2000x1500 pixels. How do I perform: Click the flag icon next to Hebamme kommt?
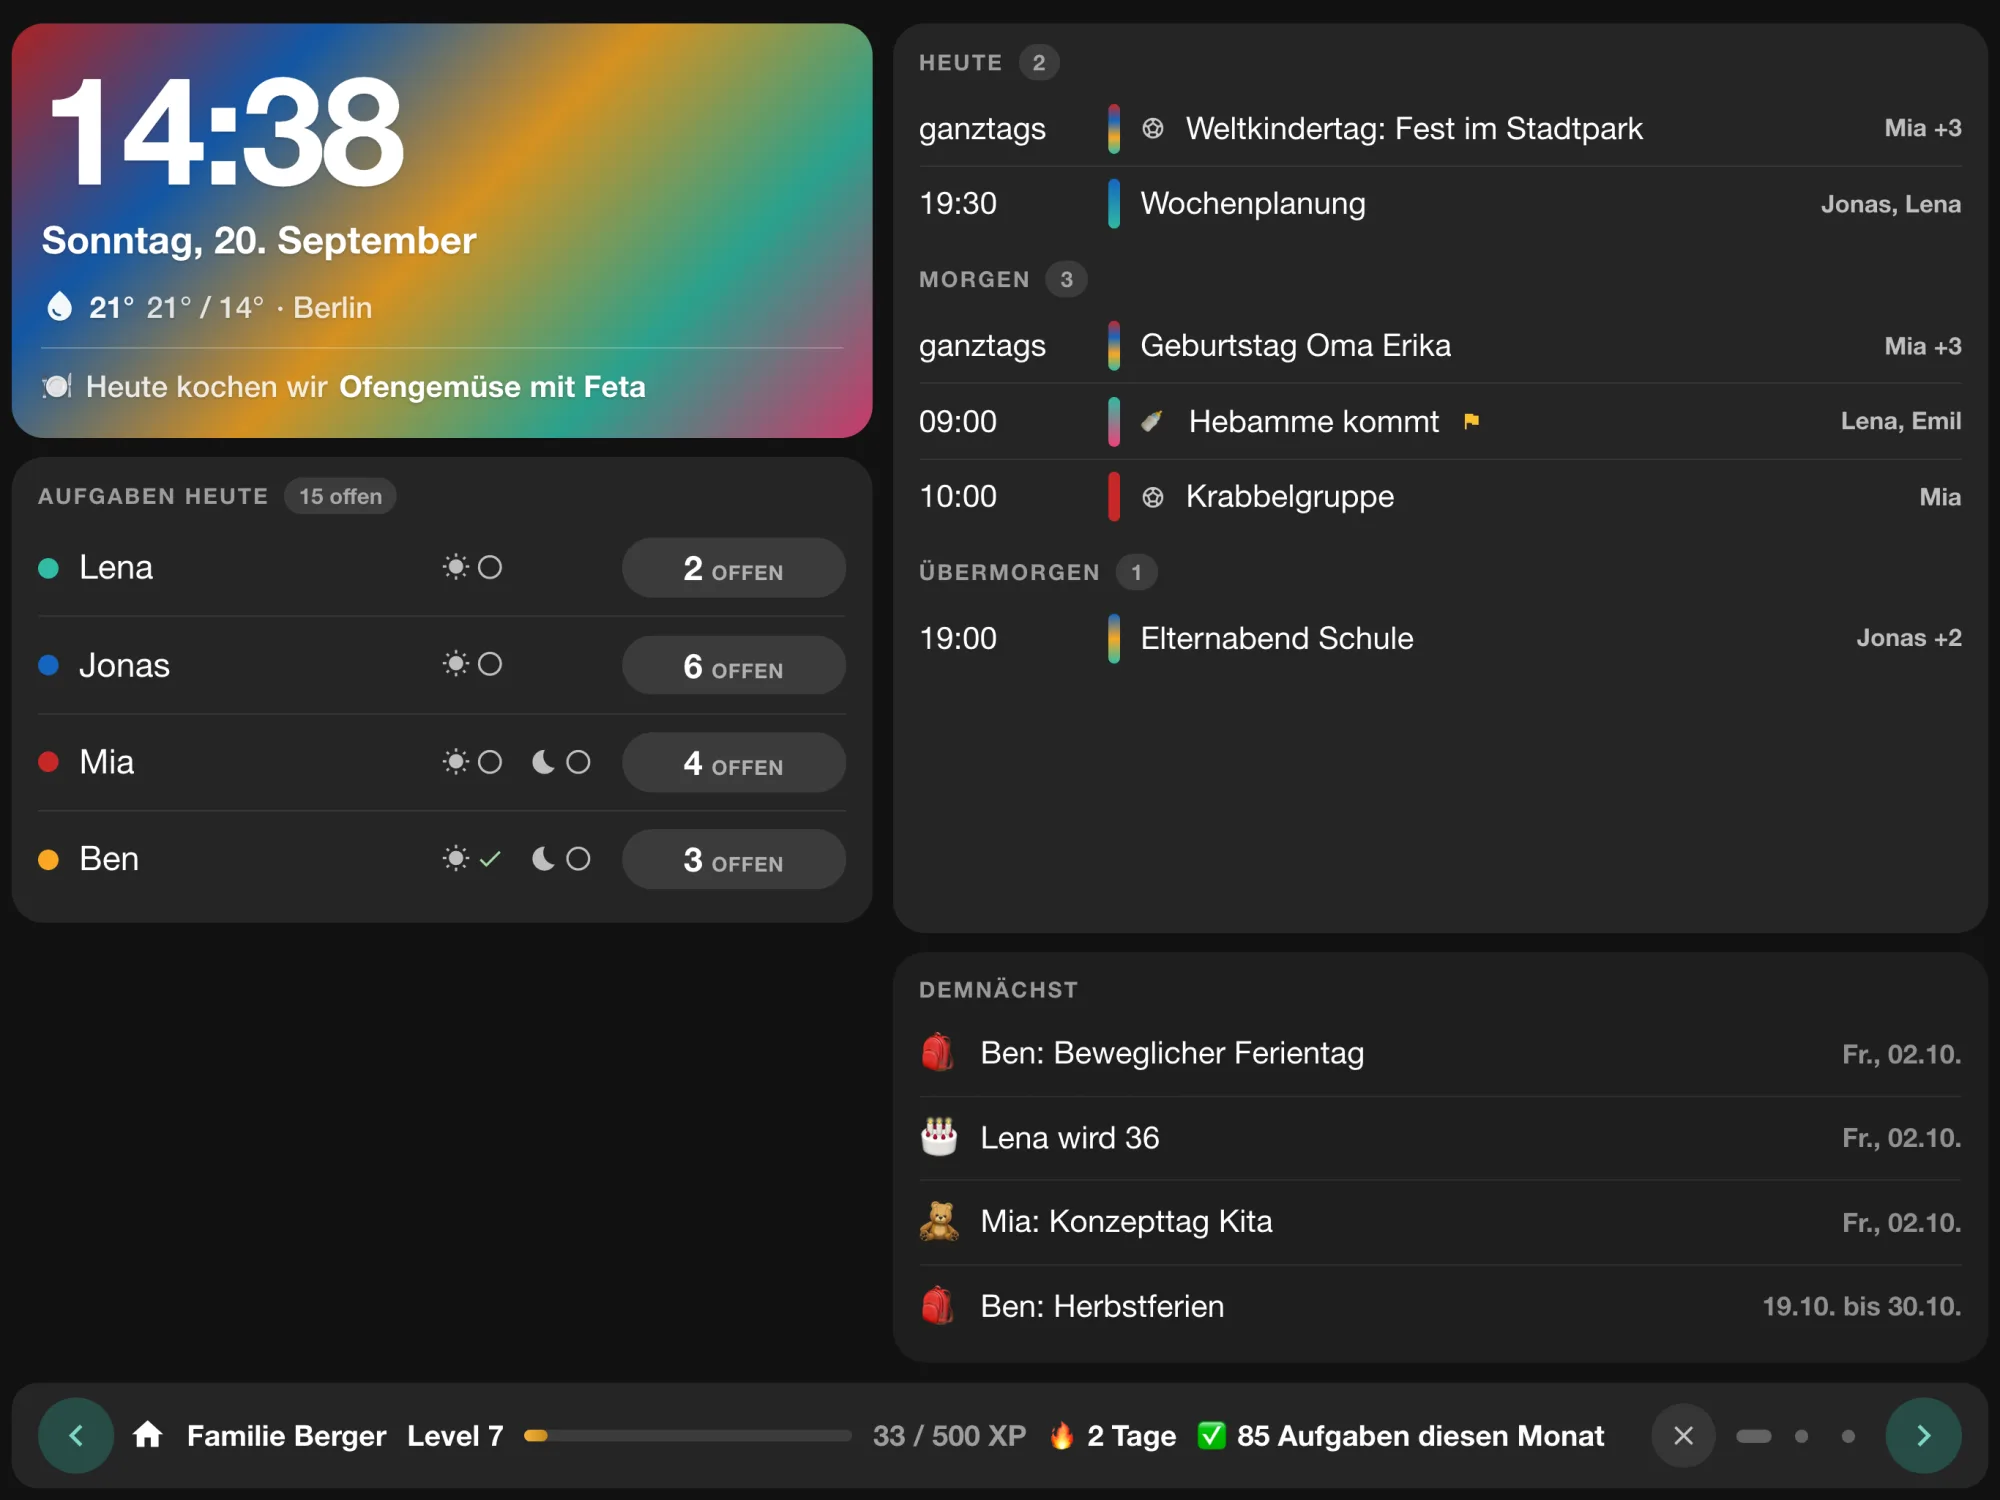(x=1471, y=421)
